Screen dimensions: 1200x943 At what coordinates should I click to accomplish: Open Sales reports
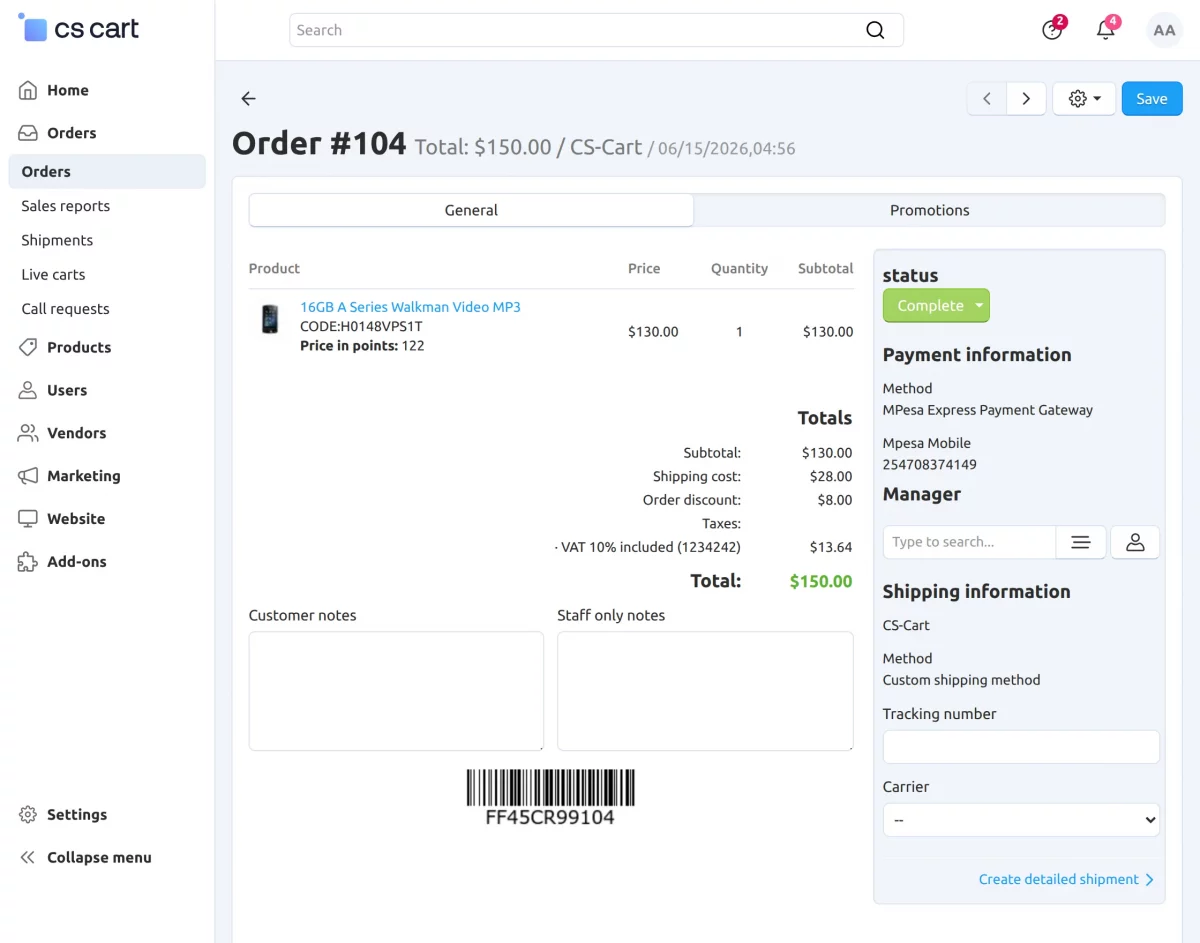pyautogui.click(x=66, y=206)
